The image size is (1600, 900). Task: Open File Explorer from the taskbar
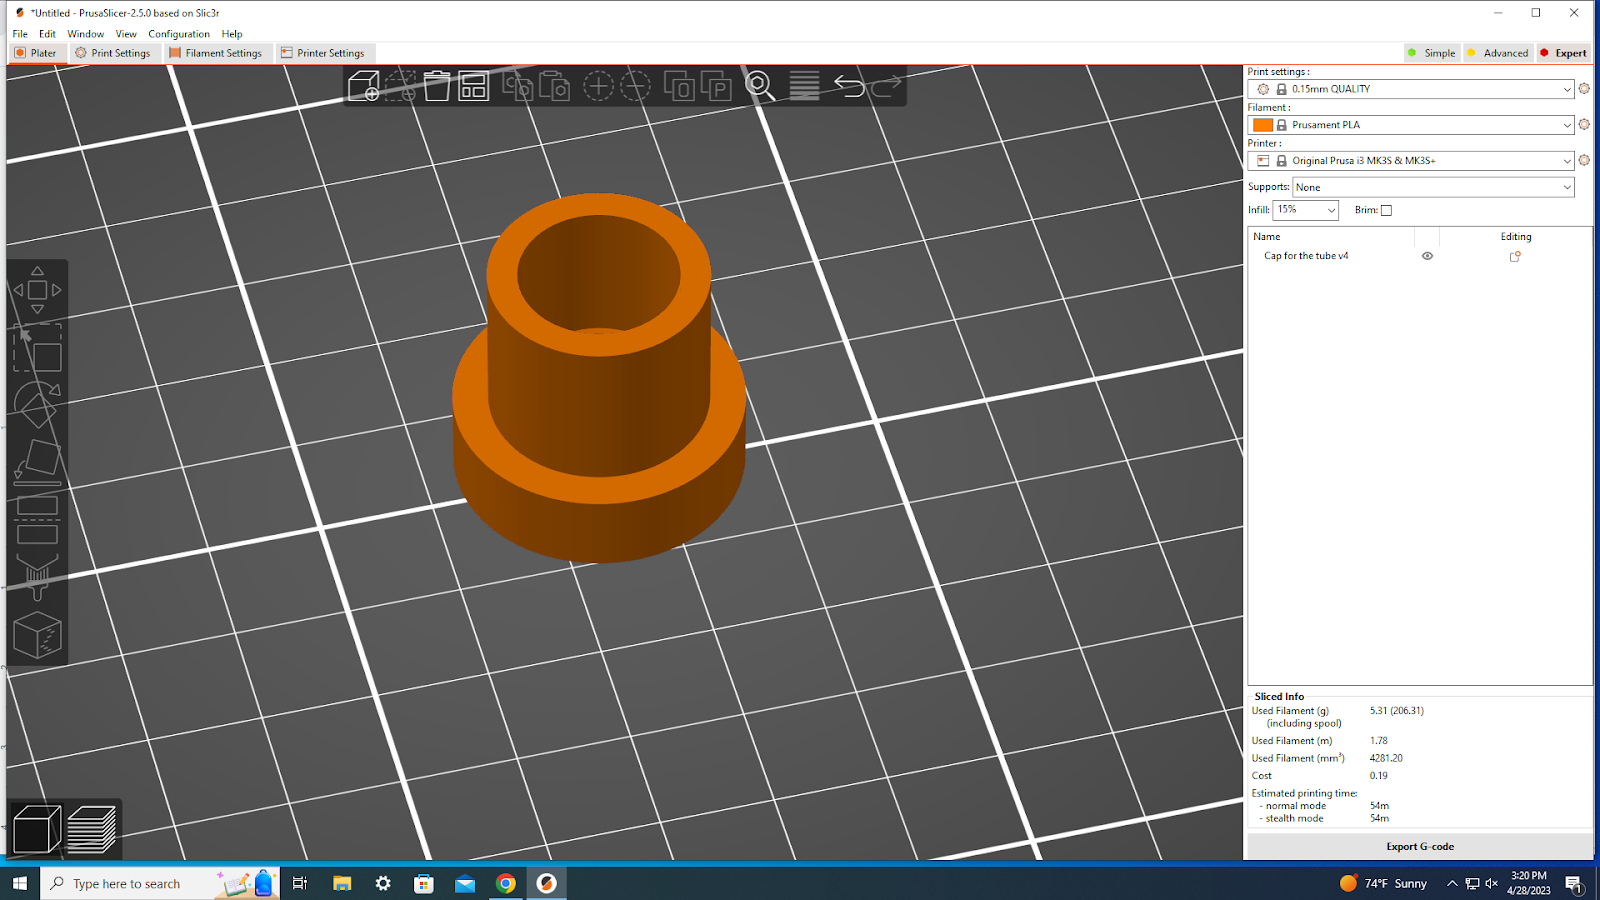[x=342, y=883]
